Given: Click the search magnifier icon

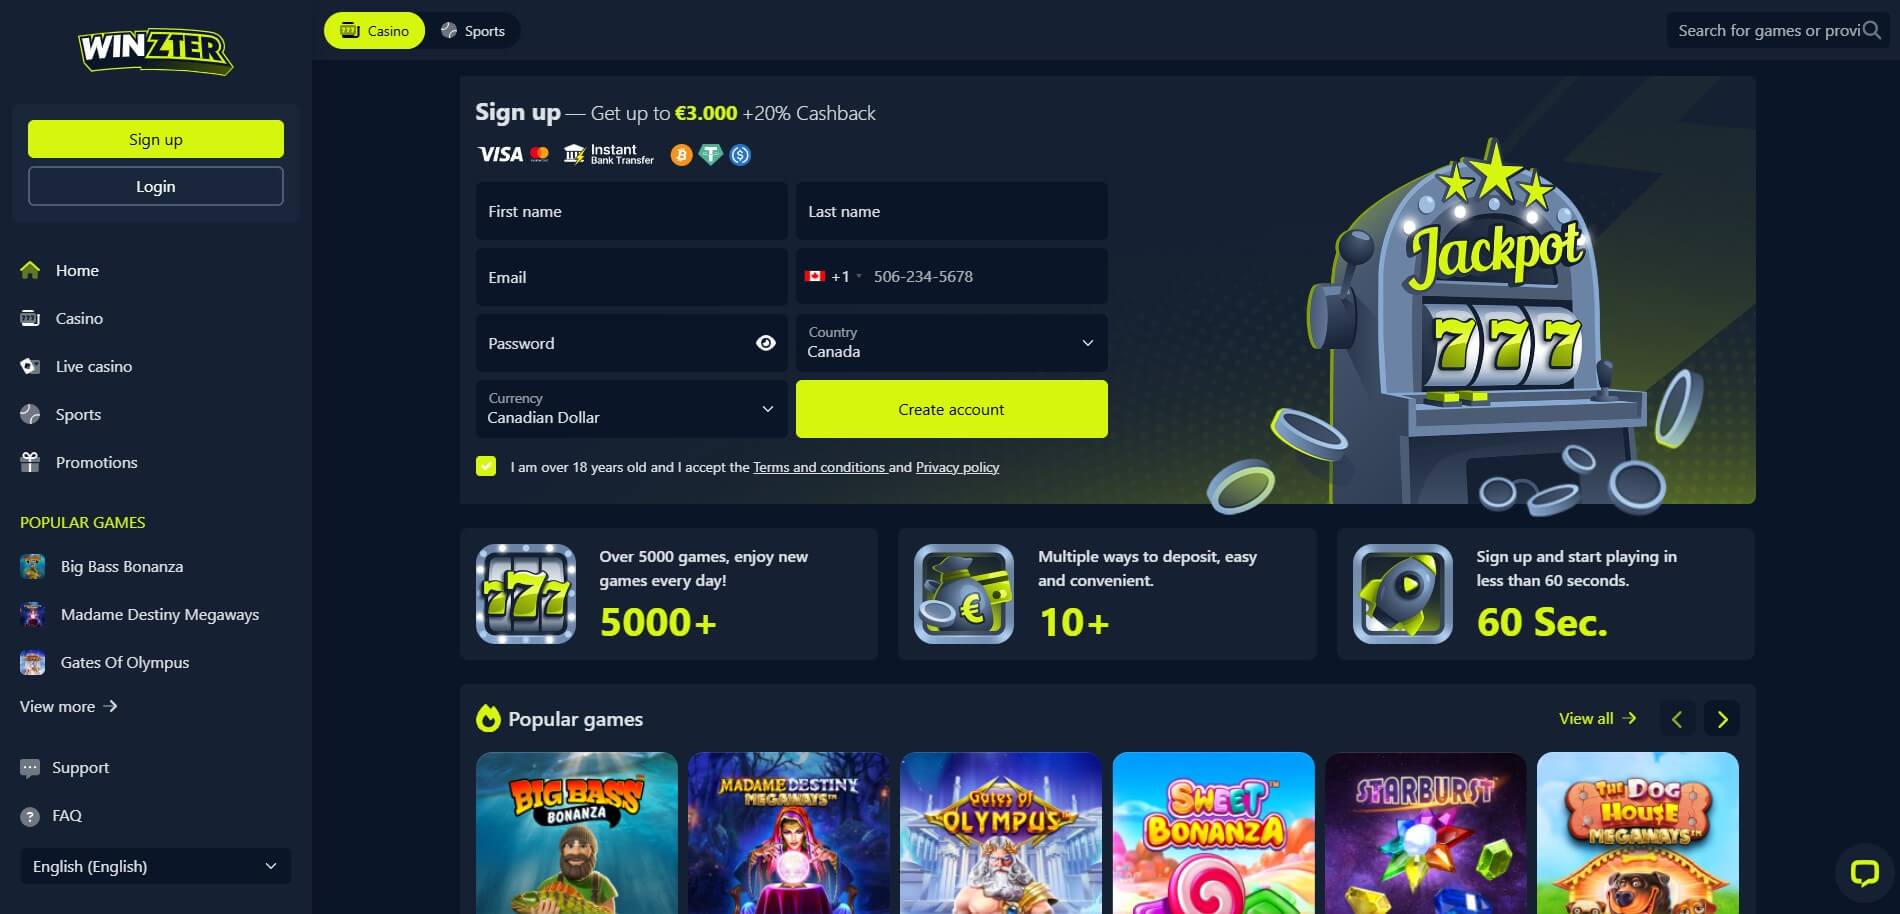Looking at the screenshot, I should [x=1872, y=30].
